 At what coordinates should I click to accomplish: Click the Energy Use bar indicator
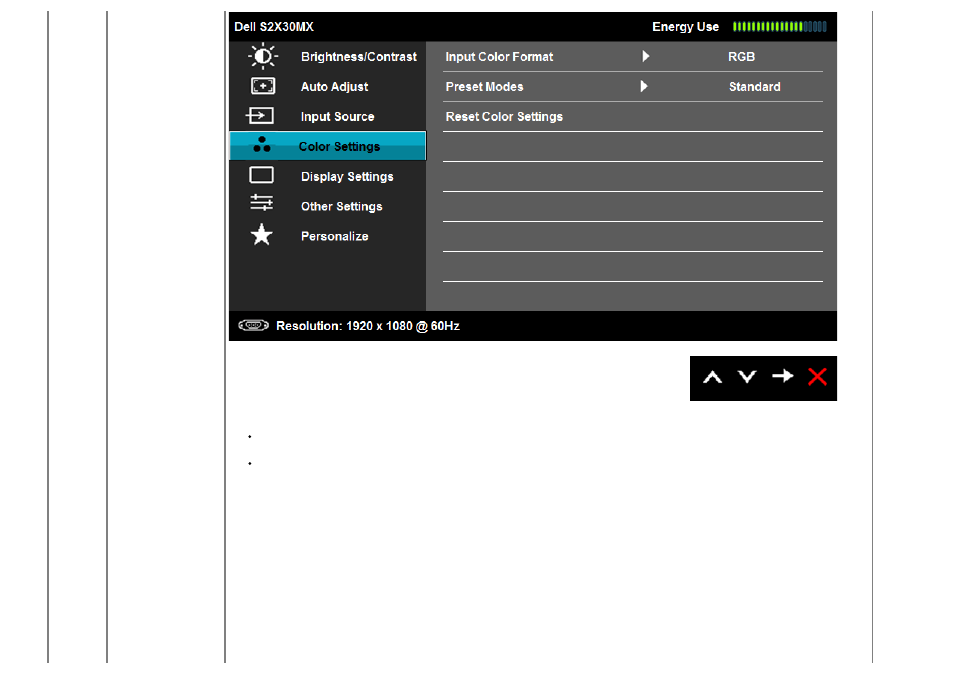pos(779,26)
